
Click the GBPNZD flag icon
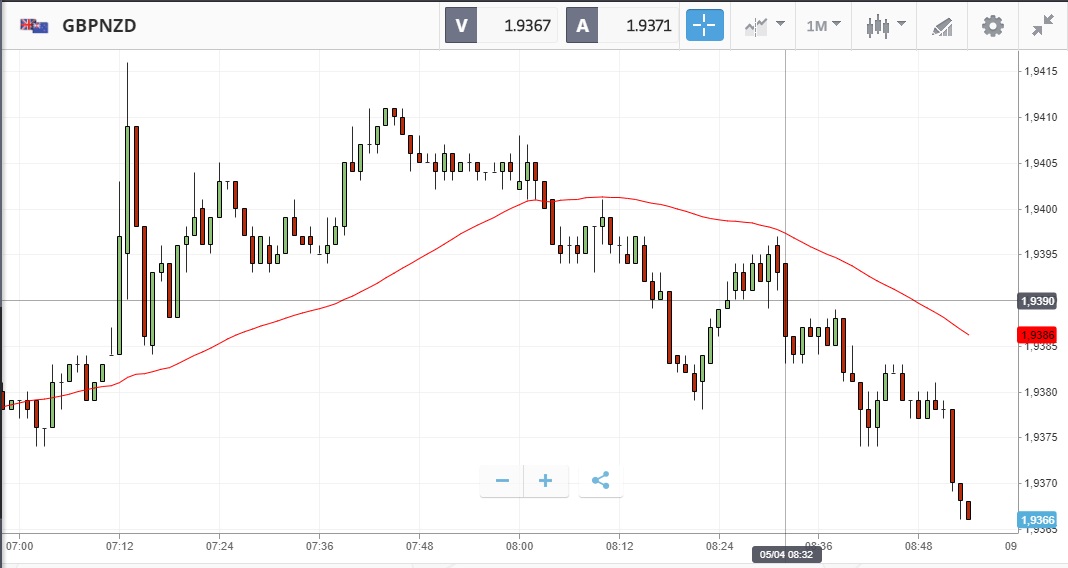[34, 26]
